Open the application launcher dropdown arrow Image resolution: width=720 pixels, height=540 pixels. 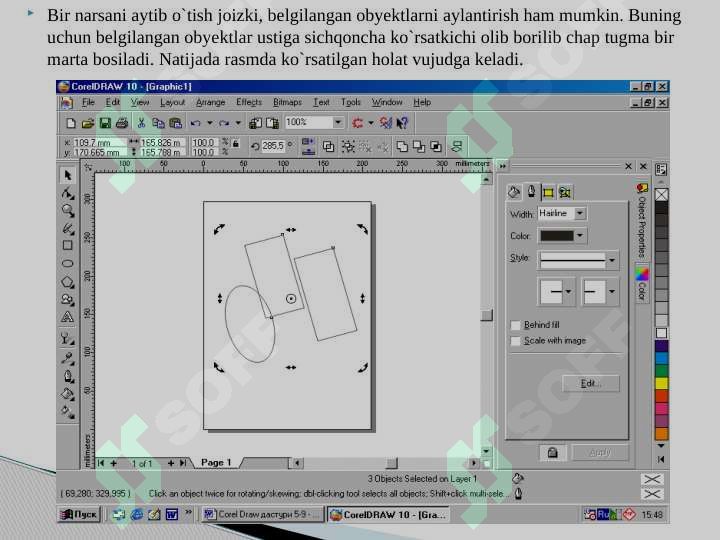[x=371, y=123]
